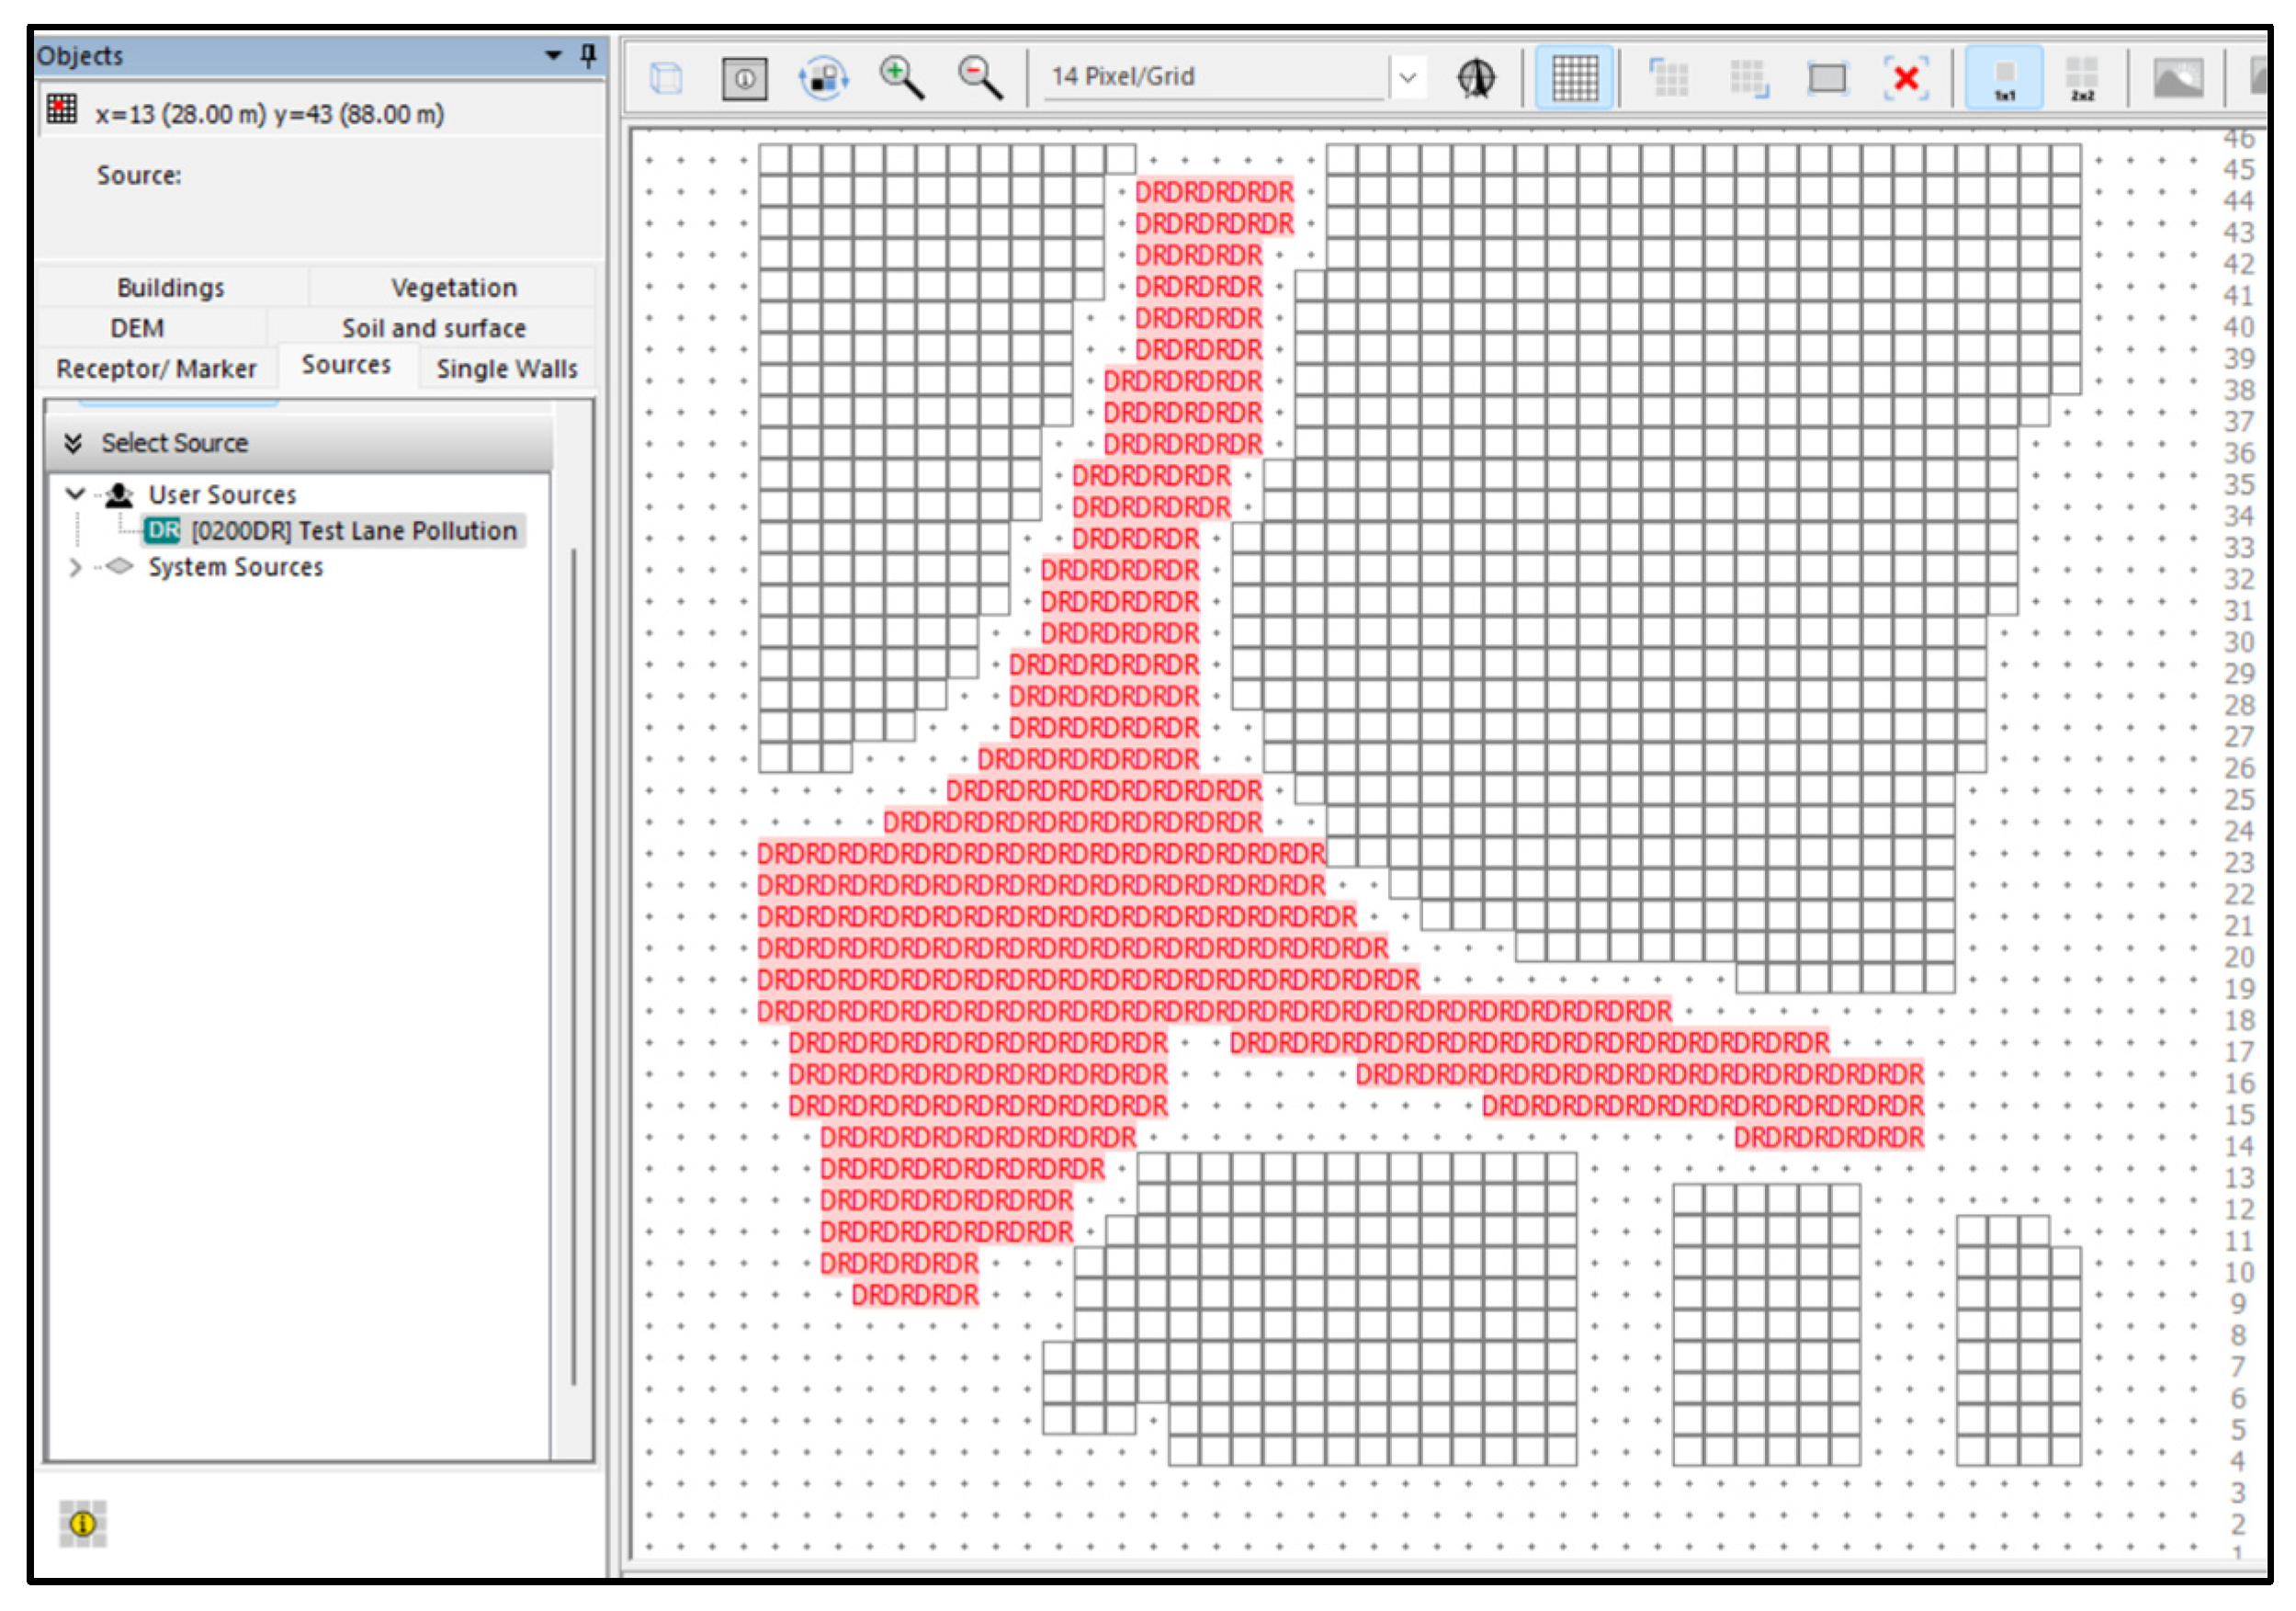Viewport: 2296px width, 1611px height.
Task: Toggle the grid display button
Action: tap(1573, 78)
